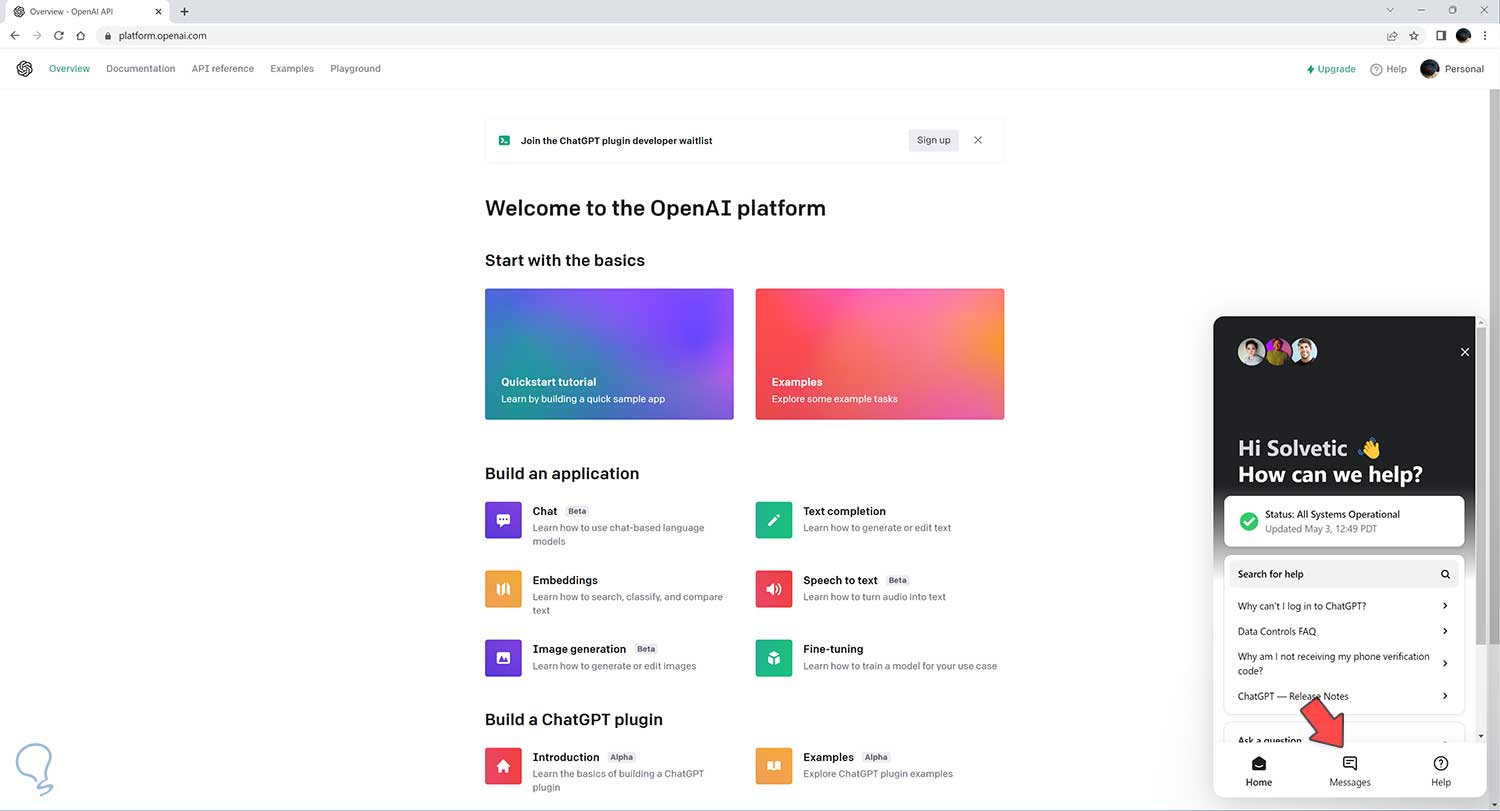Bookmark this page with the star
The height and width of the screenshot is (811, 1500).
coord(1414,35)
